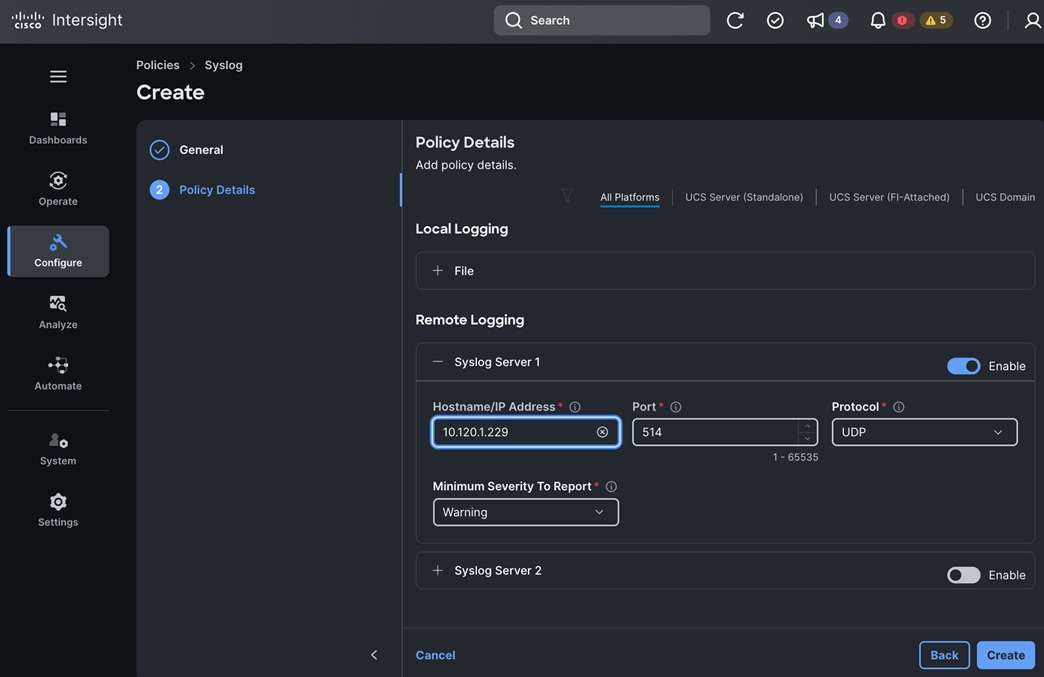Click the Cisco Intersight logo
The width and height of the screenshot is (1044, 677).
[67, 20]
